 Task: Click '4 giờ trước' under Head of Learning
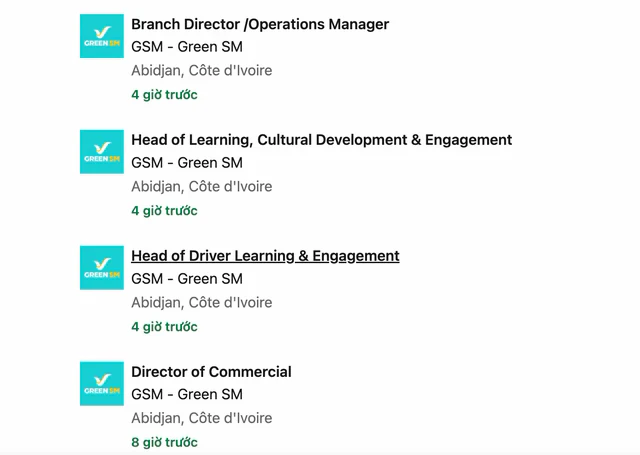[x=164, y=211]
